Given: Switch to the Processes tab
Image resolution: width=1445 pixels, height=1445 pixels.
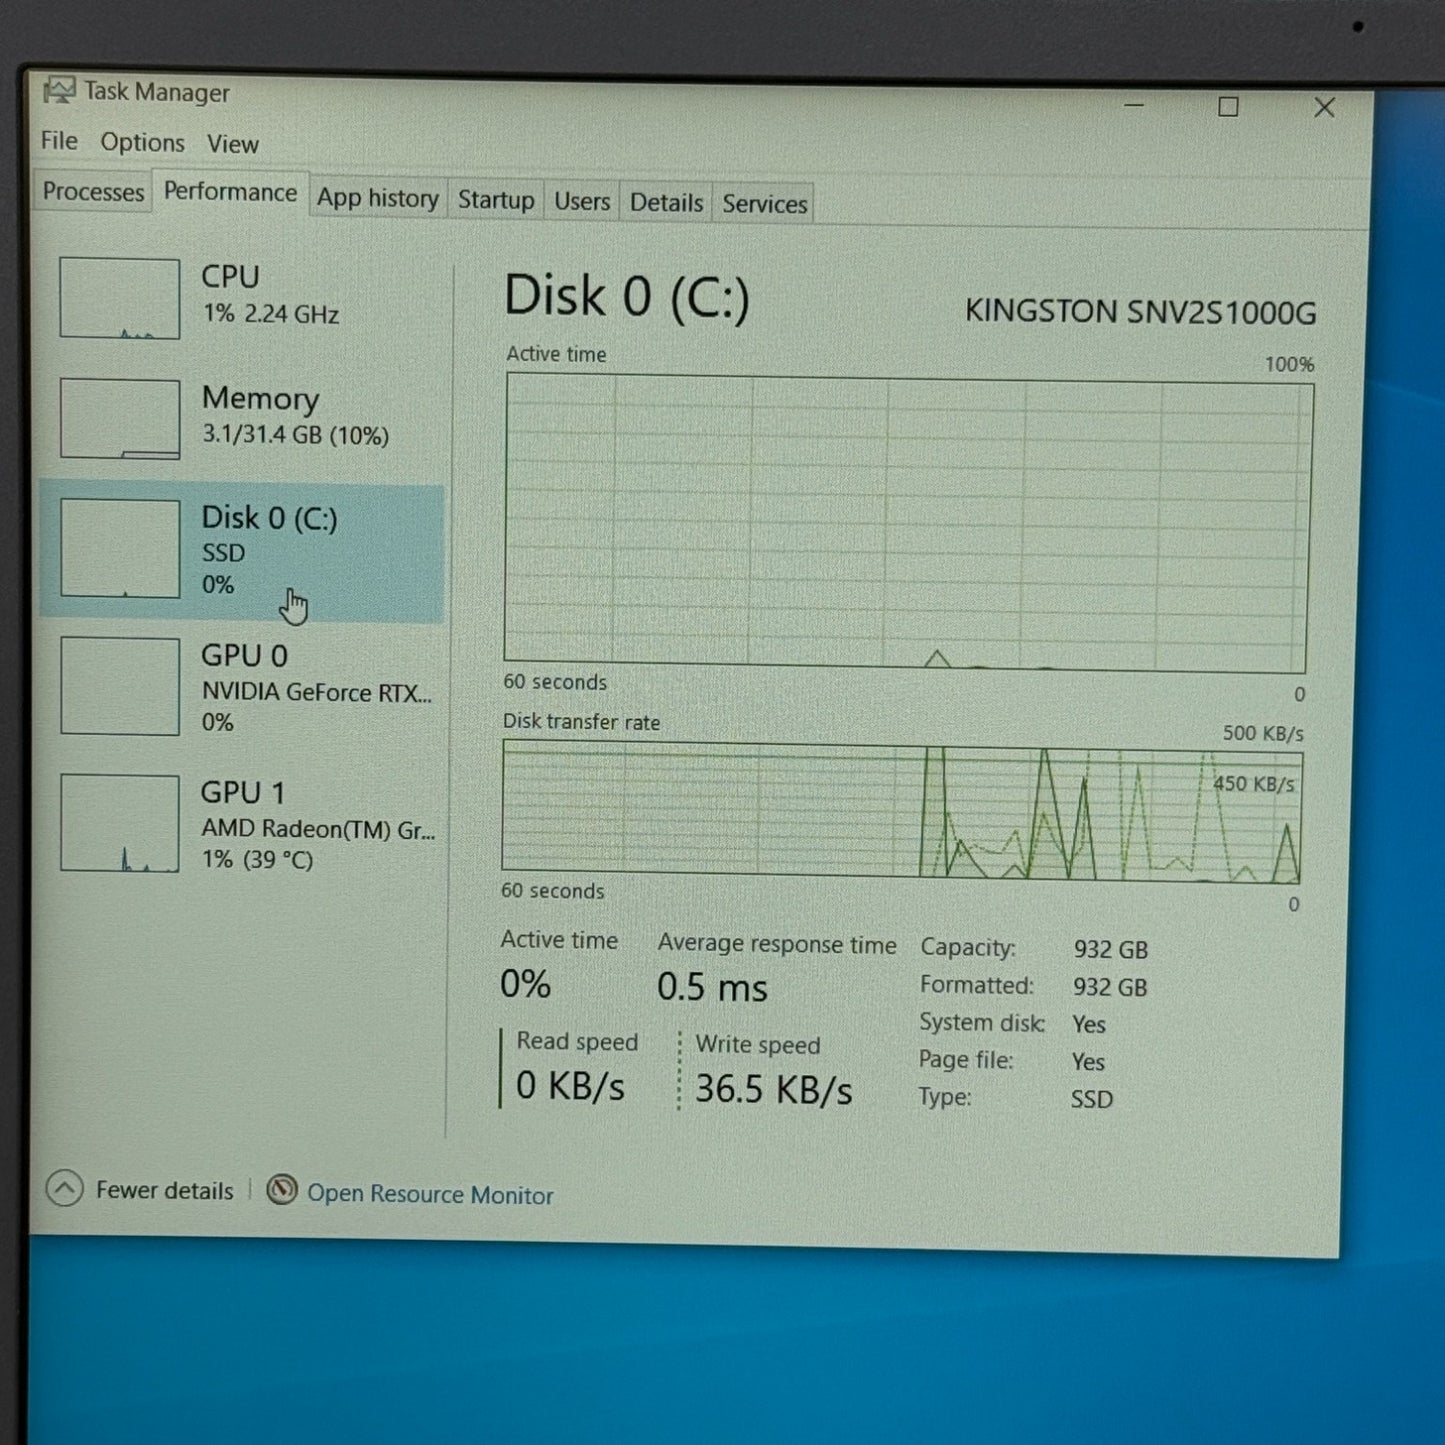Looking at the screenshot, I should [x=93, y=192].
